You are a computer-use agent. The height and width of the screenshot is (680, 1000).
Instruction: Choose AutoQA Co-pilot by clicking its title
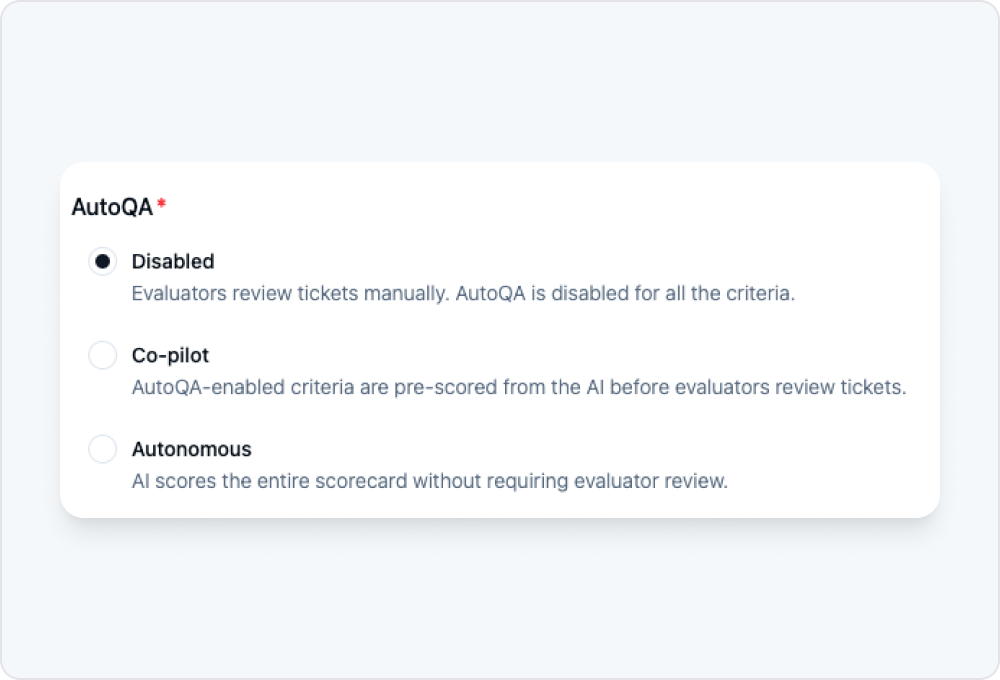pos(170,355)
